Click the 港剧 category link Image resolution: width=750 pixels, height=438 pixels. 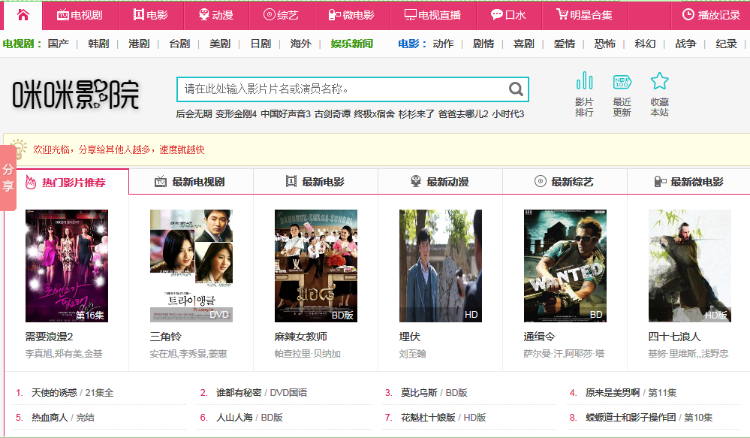139,44
